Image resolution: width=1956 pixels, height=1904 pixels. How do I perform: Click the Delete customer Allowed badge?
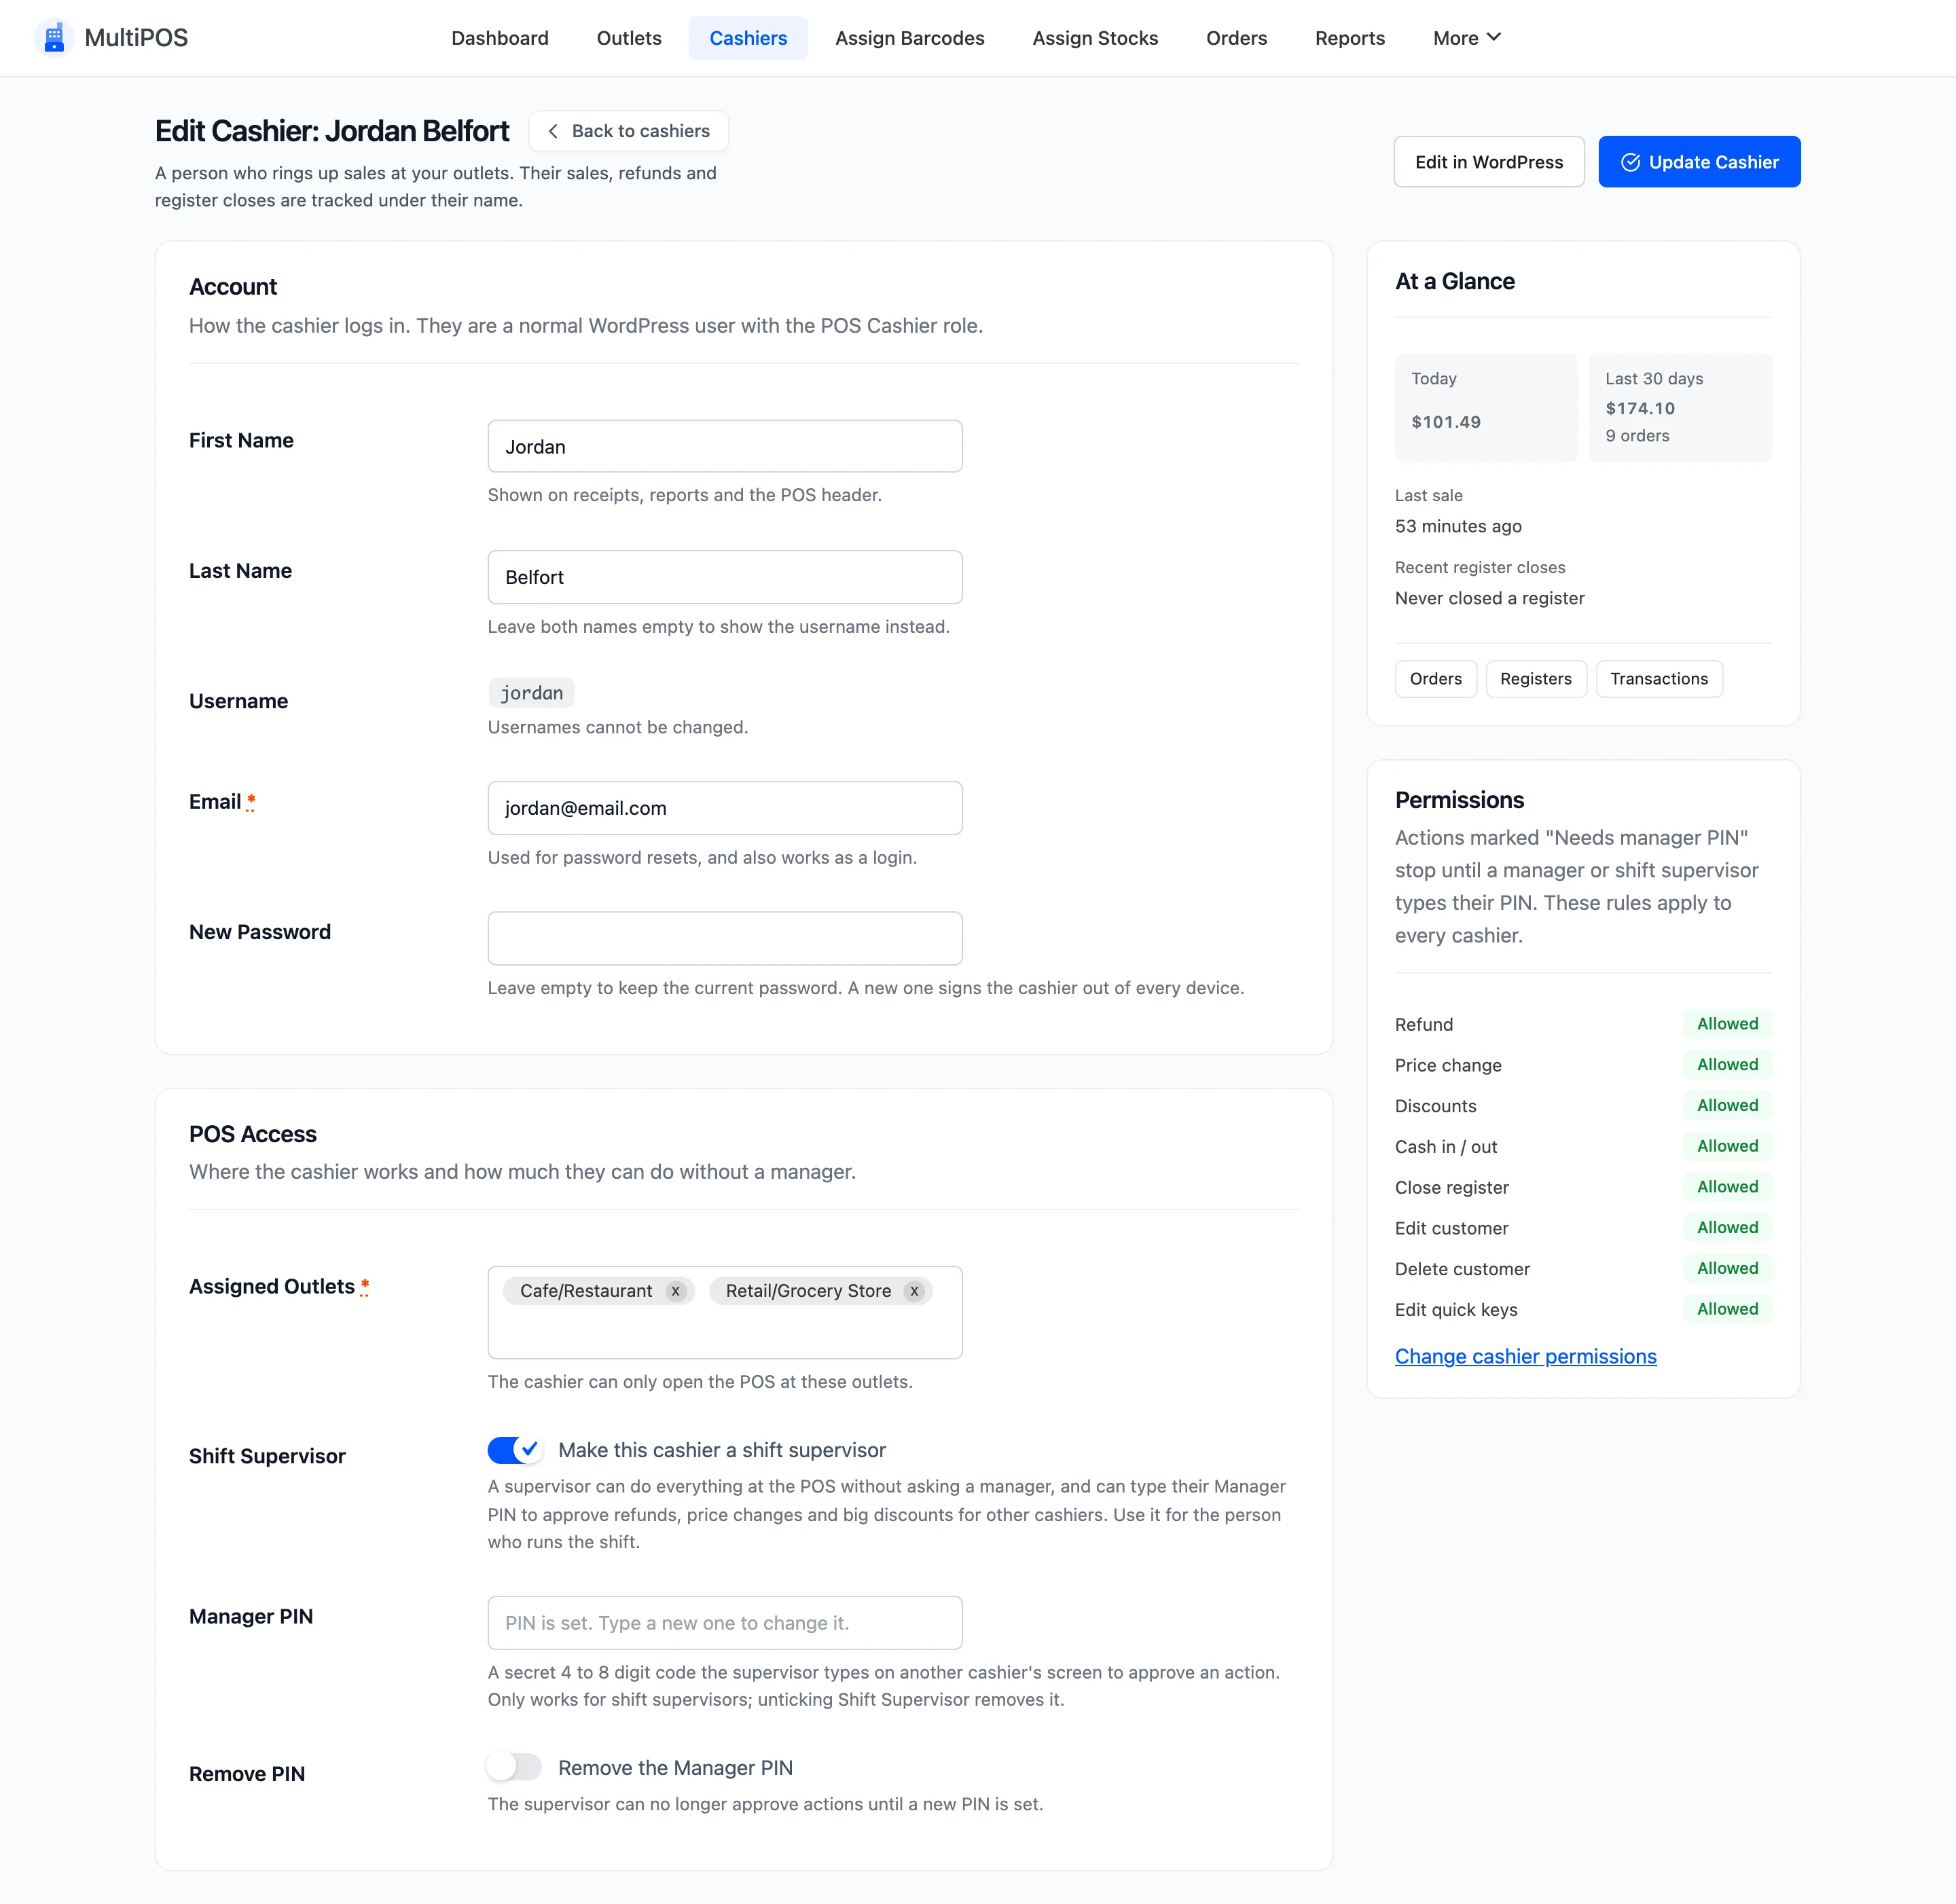1727,1268
